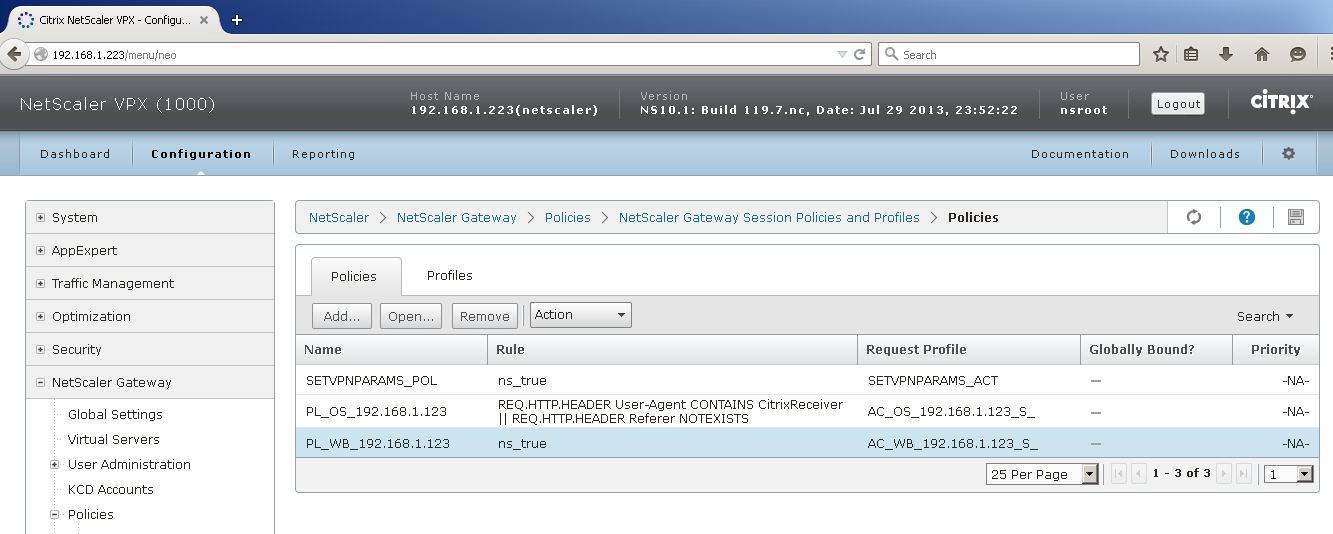
Task: Open the Dashboard tab
Action: pyautogui.click(x=75, y=154)
